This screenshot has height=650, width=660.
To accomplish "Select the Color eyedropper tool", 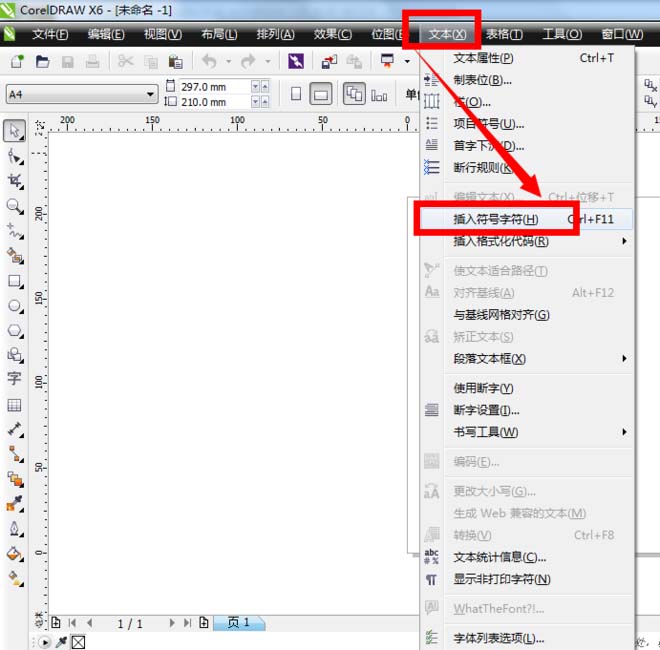I will (x=15, y=503).
